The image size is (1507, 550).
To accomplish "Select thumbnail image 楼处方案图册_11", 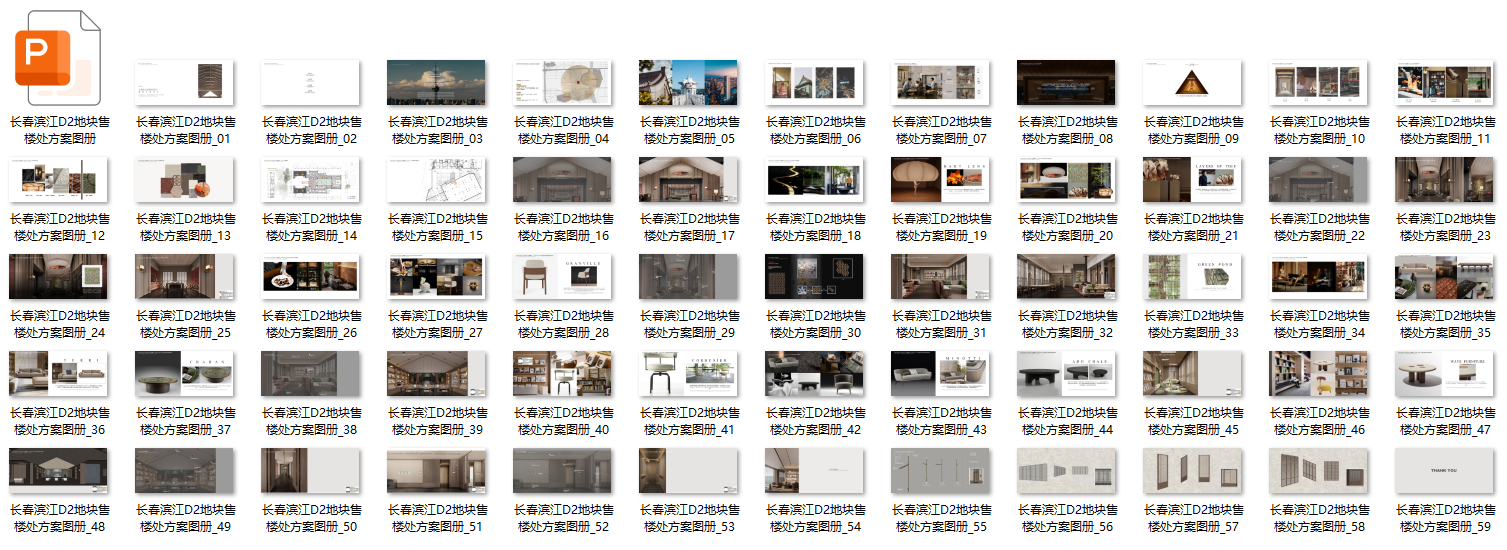I will (1444, 82).
